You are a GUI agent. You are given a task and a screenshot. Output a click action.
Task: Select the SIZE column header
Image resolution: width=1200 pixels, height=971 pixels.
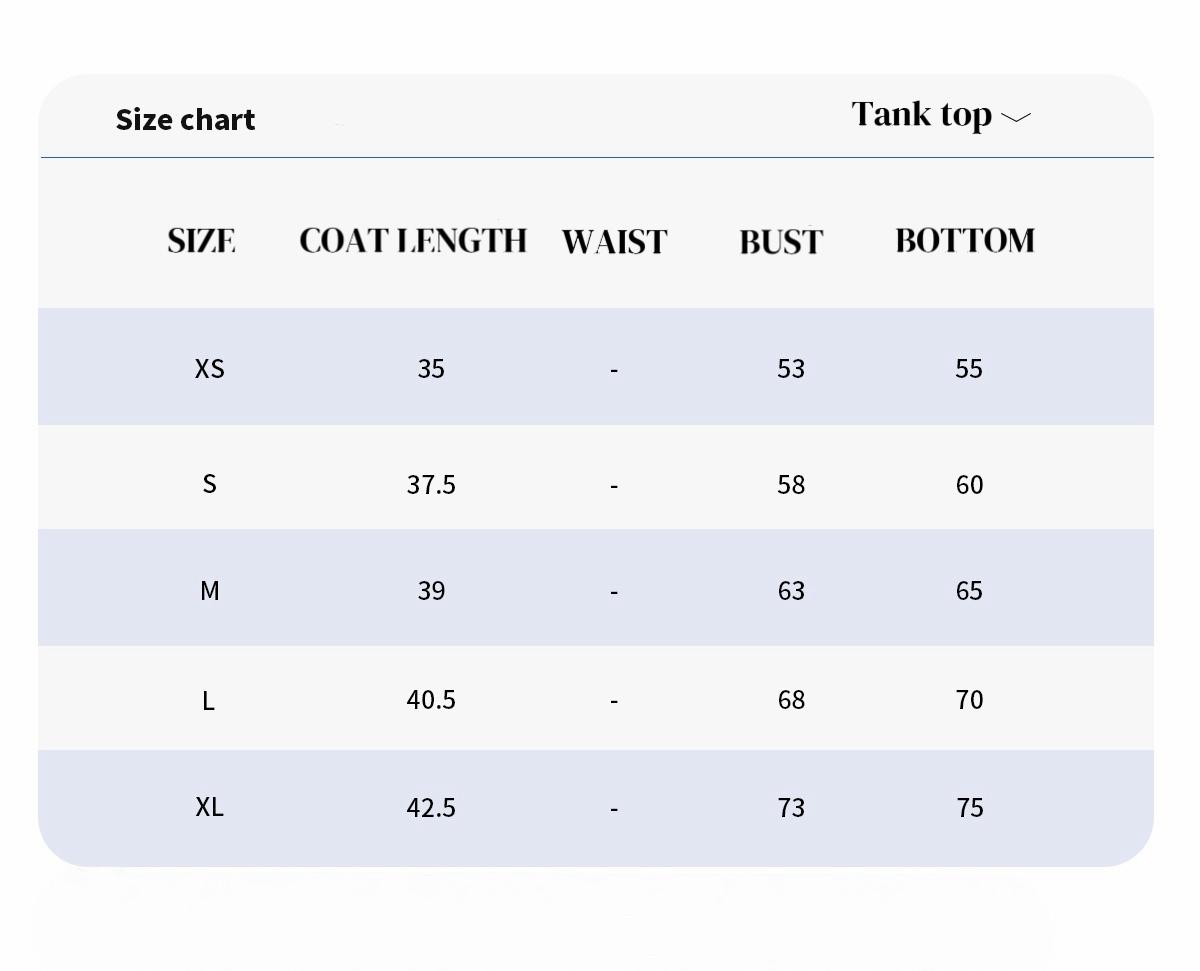point(201,241)
